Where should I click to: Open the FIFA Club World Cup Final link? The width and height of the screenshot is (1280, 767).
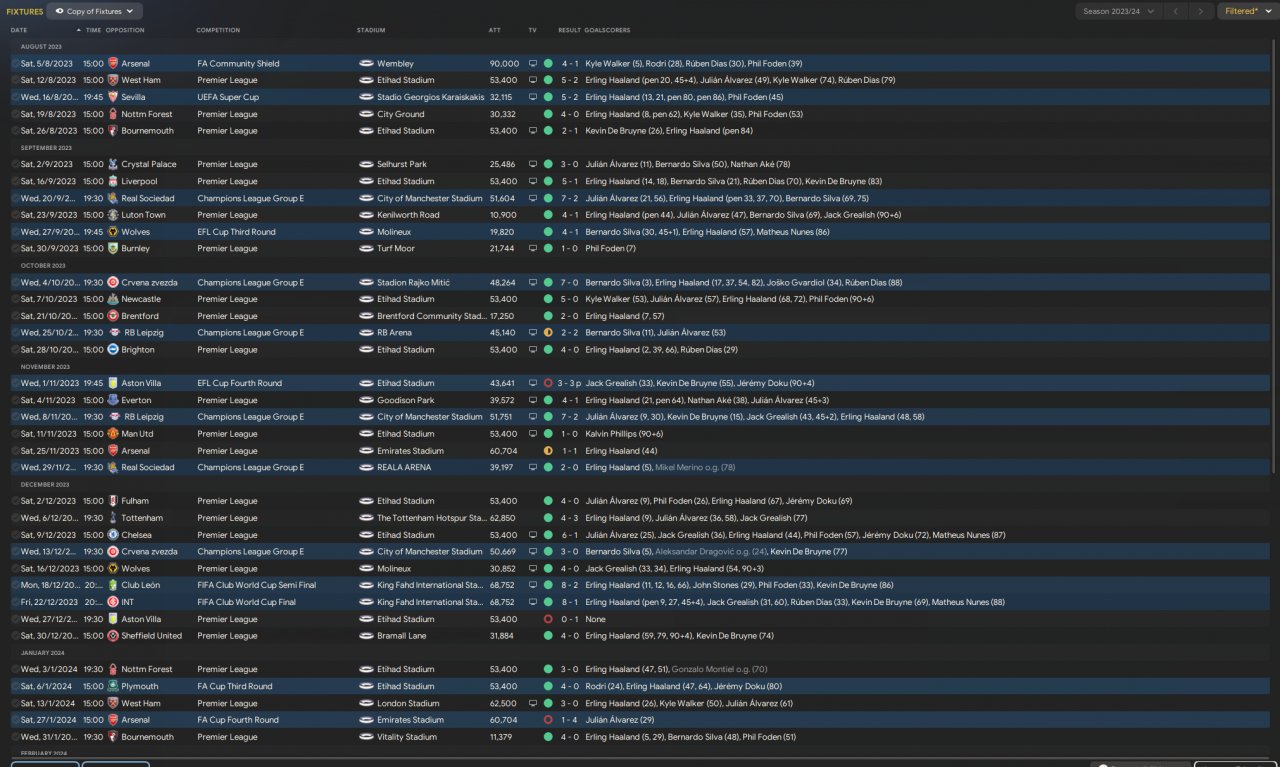pos(246,602)
